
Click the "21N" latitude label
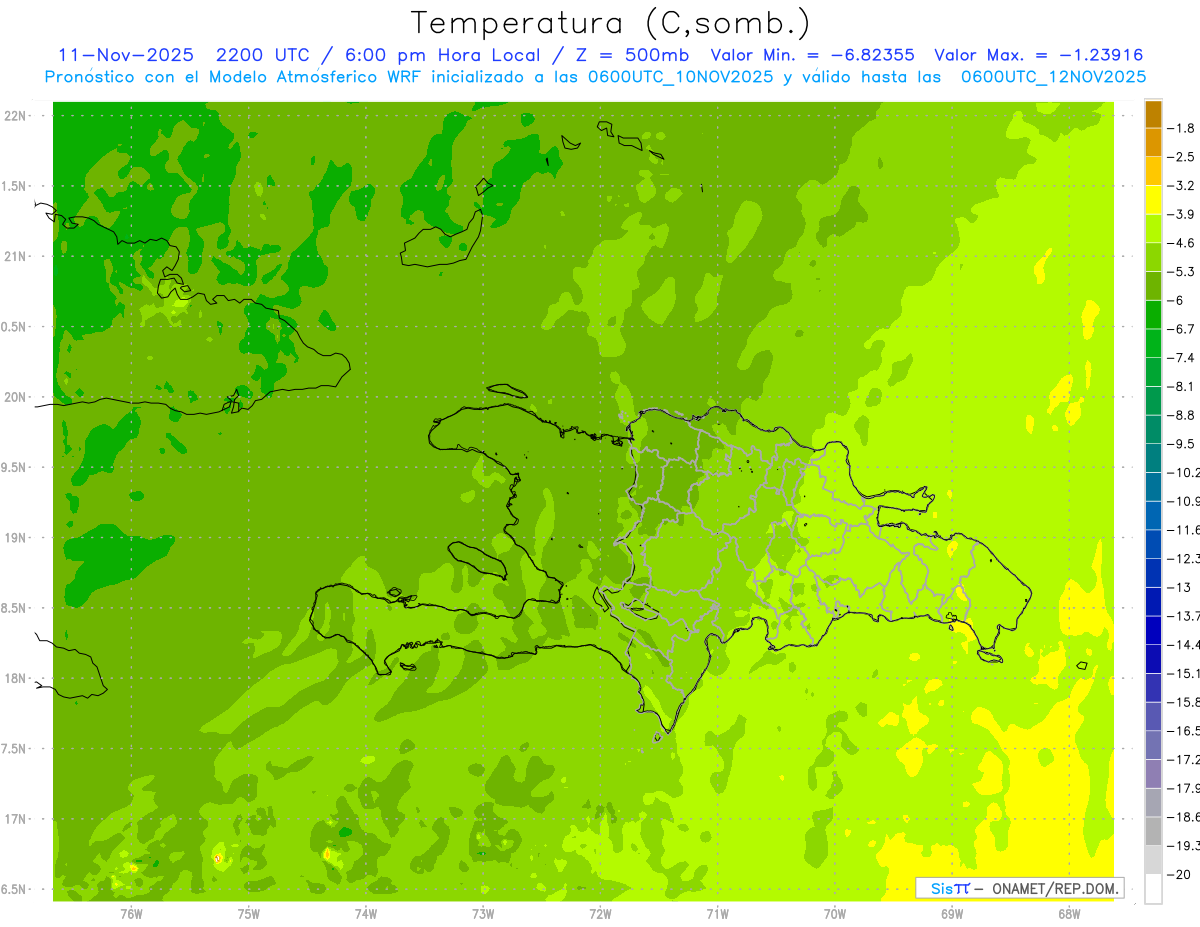click(17, 256)
